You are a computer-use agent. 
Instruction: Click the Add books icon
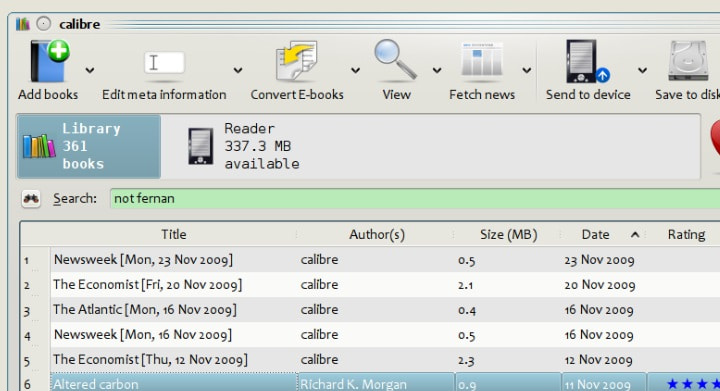point(50,61)
